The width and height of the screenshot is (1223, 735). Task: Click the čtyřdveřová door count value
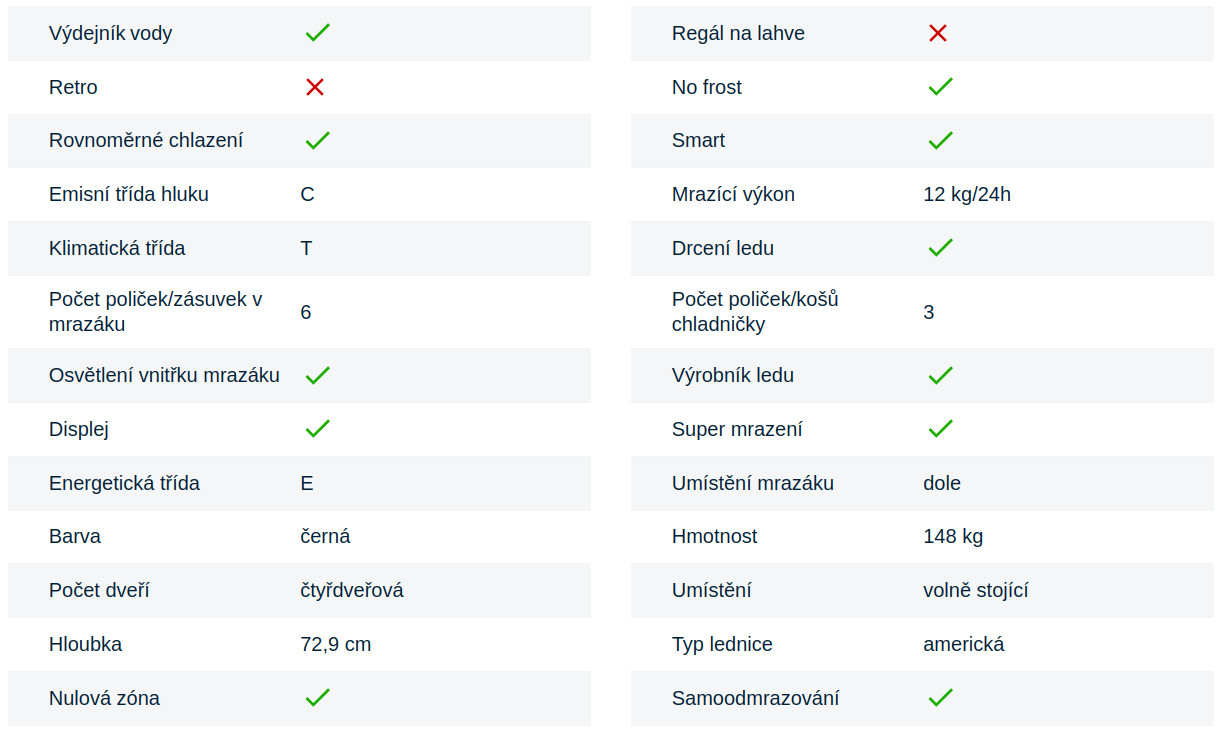pyautogui.click(x=351, y=590)
